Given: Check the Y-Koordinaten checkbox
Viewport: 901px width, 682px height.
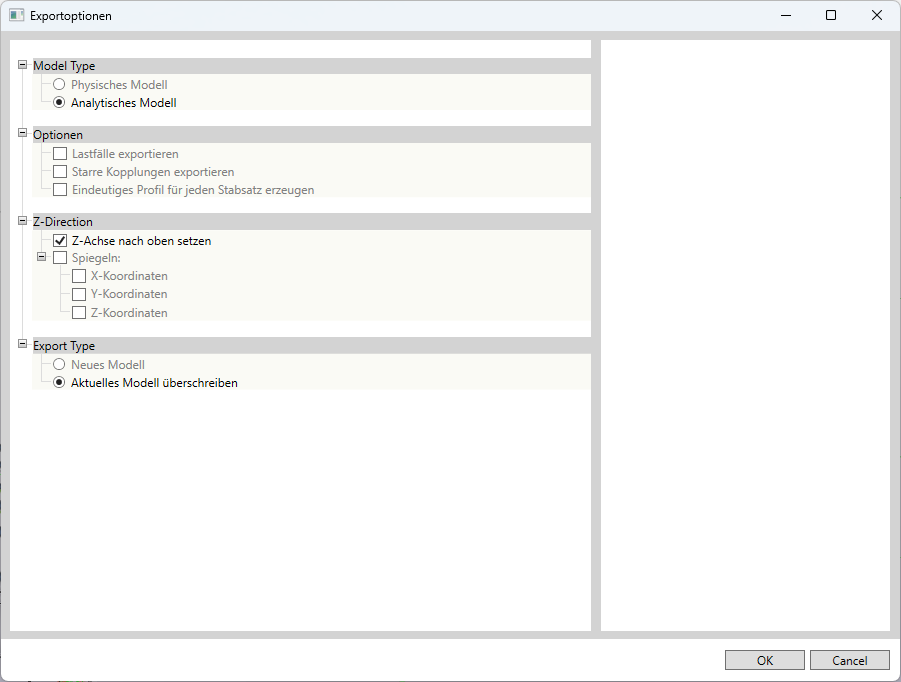Looking at the screenshot, I should click(79, 294).
